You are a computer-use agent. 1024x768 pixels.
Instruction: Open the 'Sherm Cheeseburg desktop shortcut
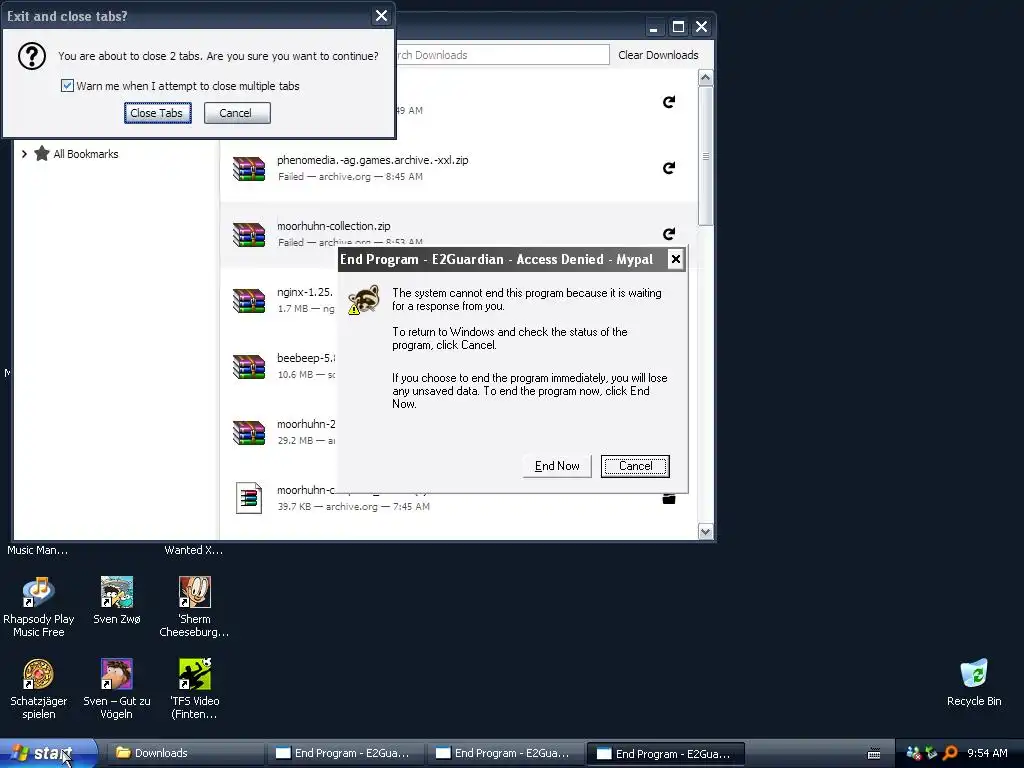(x=195, y=591)
